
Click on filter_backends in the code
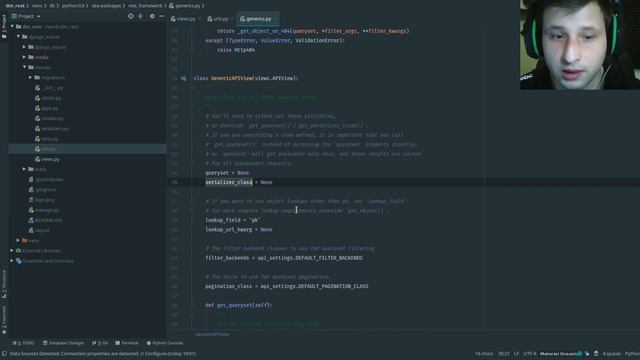pyautogui.click(x=227, y=258)
